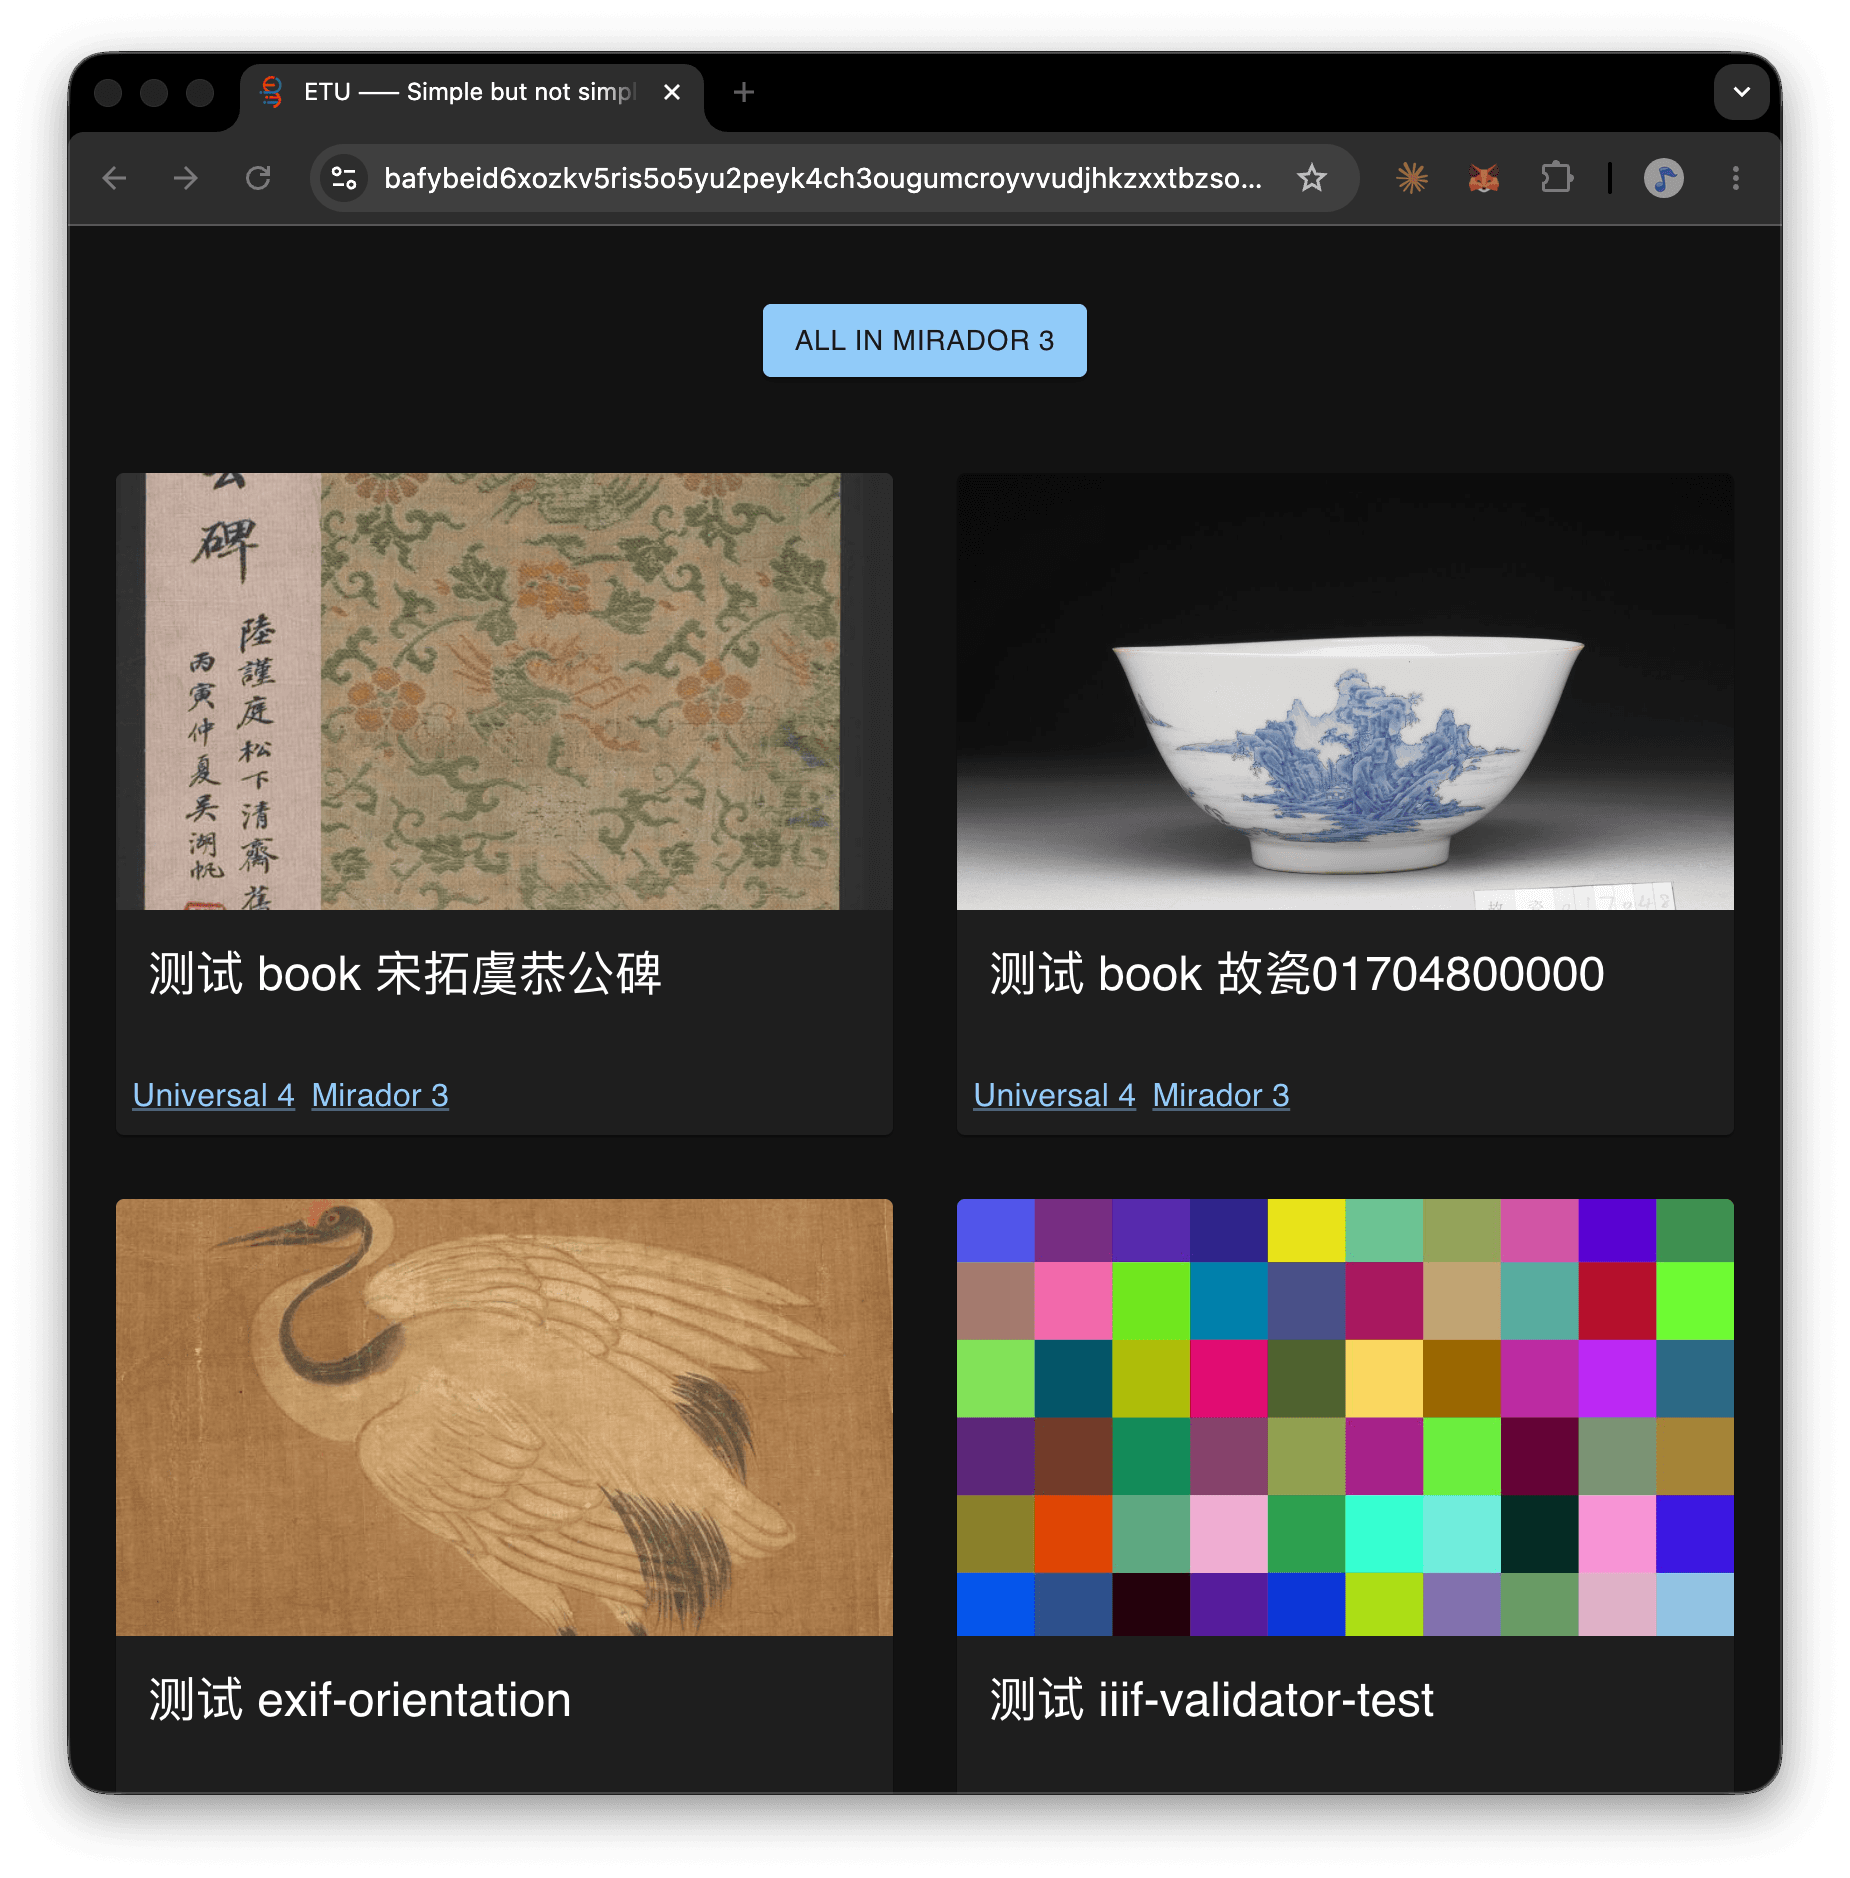Click title 测试 book 宋拓虞恭公碑

click(x=405, y=974)
